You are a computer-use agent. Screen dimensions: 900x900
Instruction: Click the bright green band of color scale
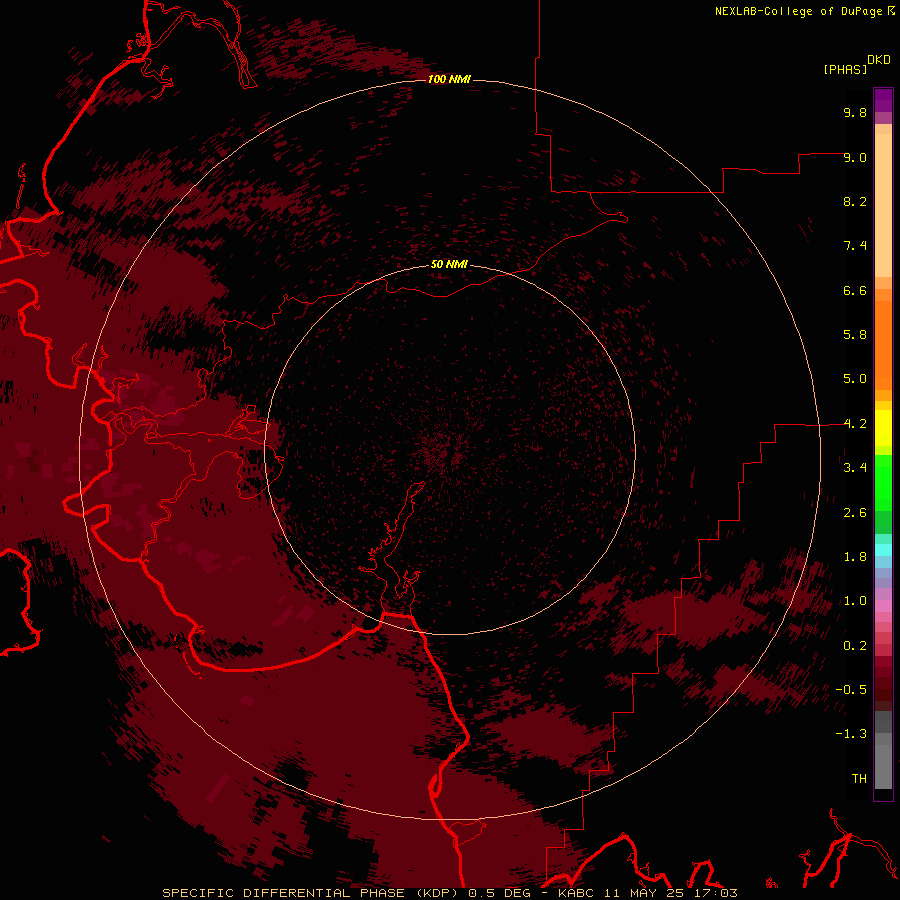[x=883, y=482]
